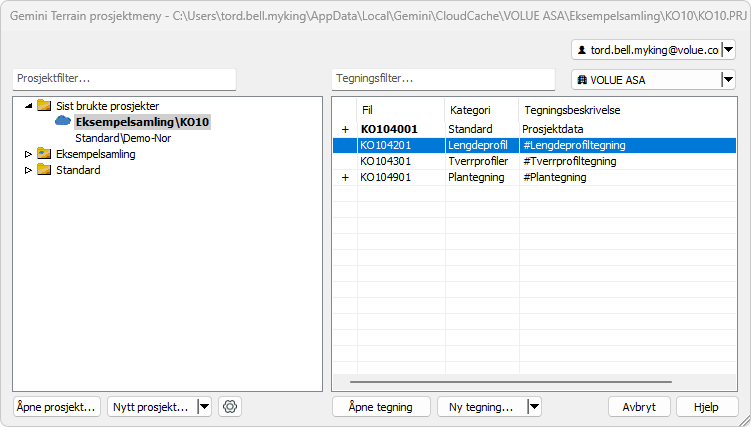Viewport: 751px width, 427px height.
Task: Click the settings gear icon
Action: click(x=230, y=407)
